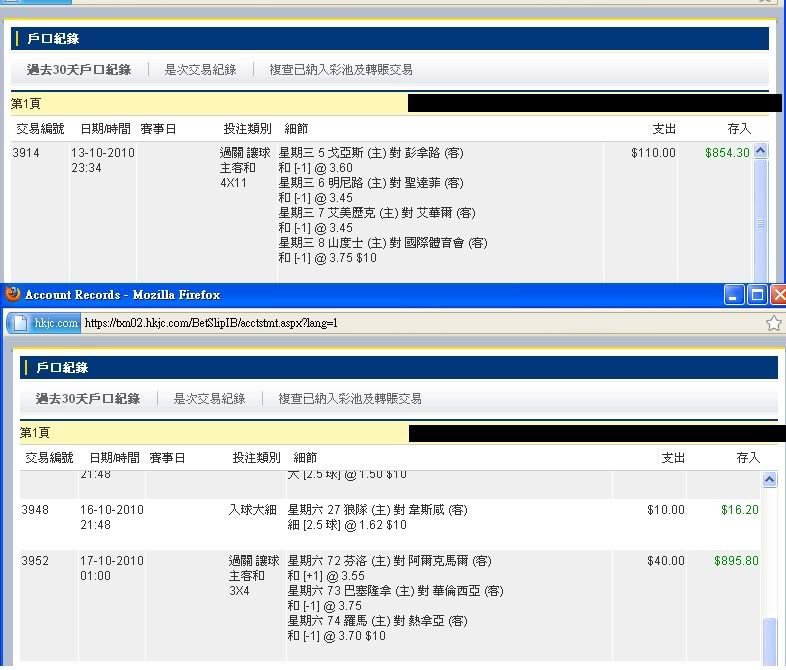Click the Firefox logo in title bar
786x670 pixels.
point(13,295)
